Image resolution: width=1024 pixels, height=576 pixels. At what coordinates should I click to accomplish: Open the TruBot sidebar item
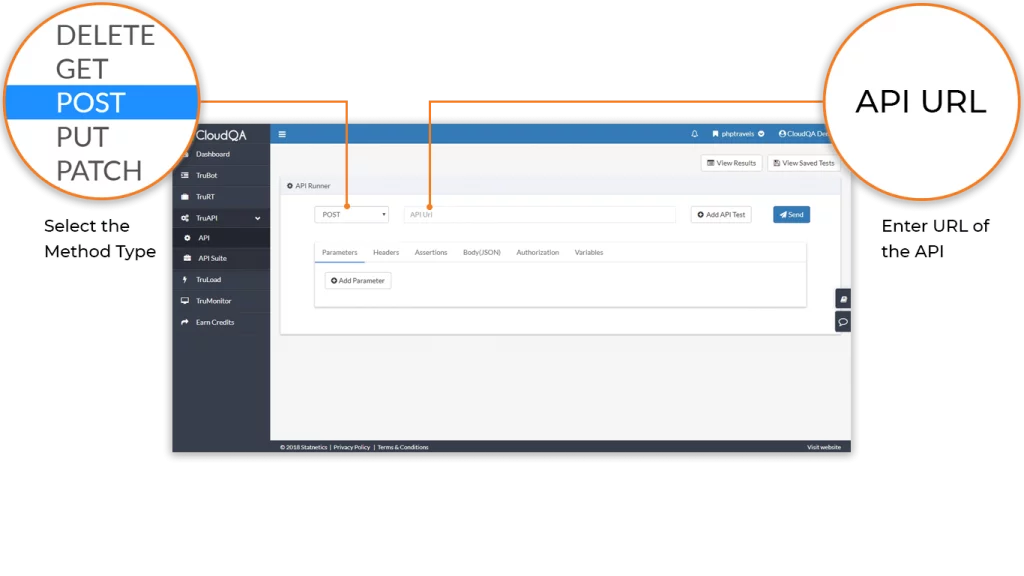click(x=221, y=176)
